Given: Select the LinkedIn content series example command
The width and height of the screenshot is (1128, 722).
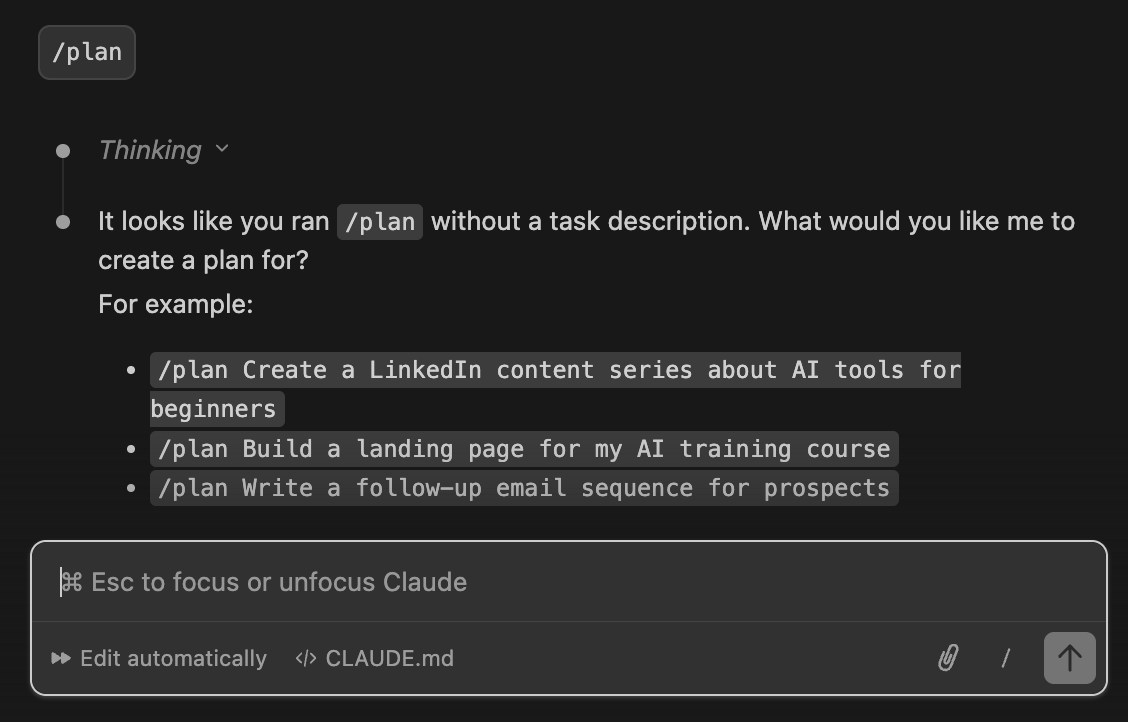Looking at the screenshot, I should 555,370.
